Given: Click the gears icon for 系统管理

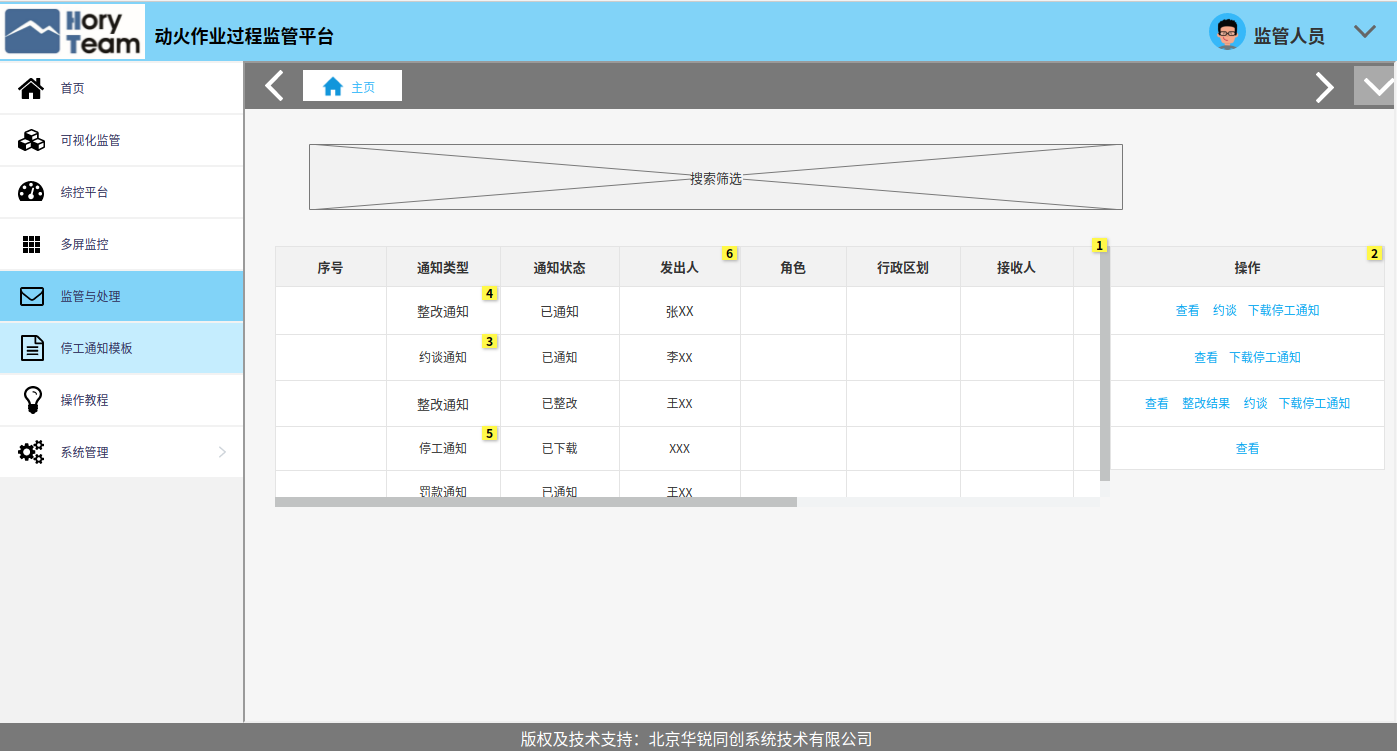Looking at the screenshot, I should pyautogui.click(x=32, y=452).
